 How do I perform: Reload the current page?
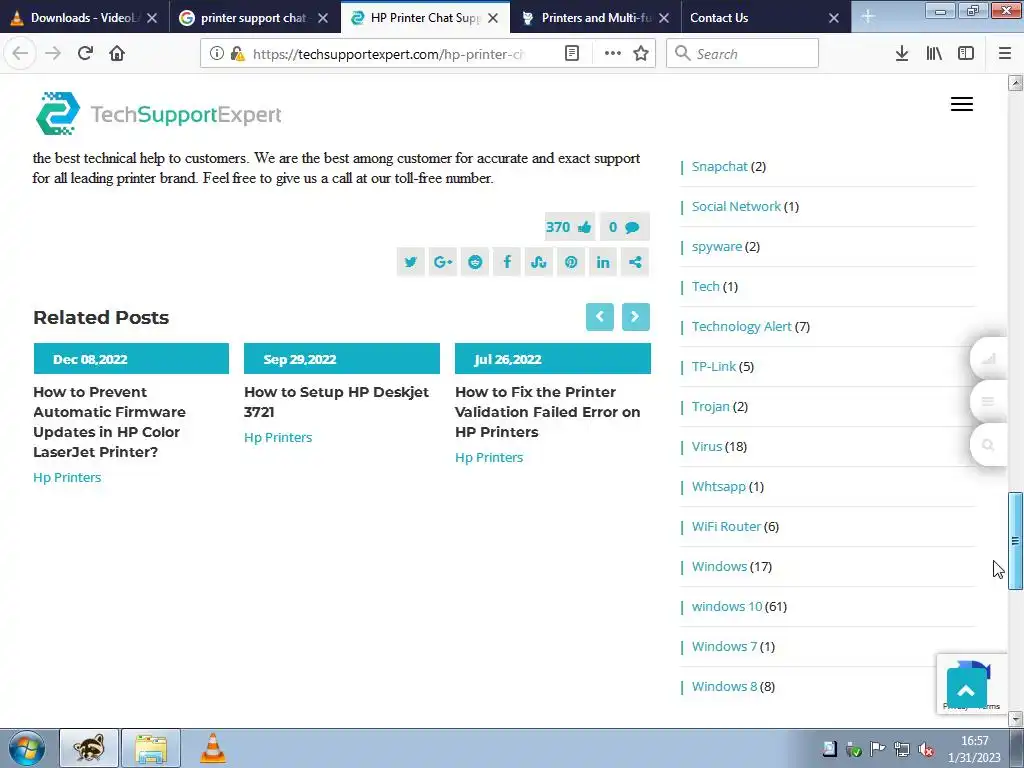[x=85, y=53]
